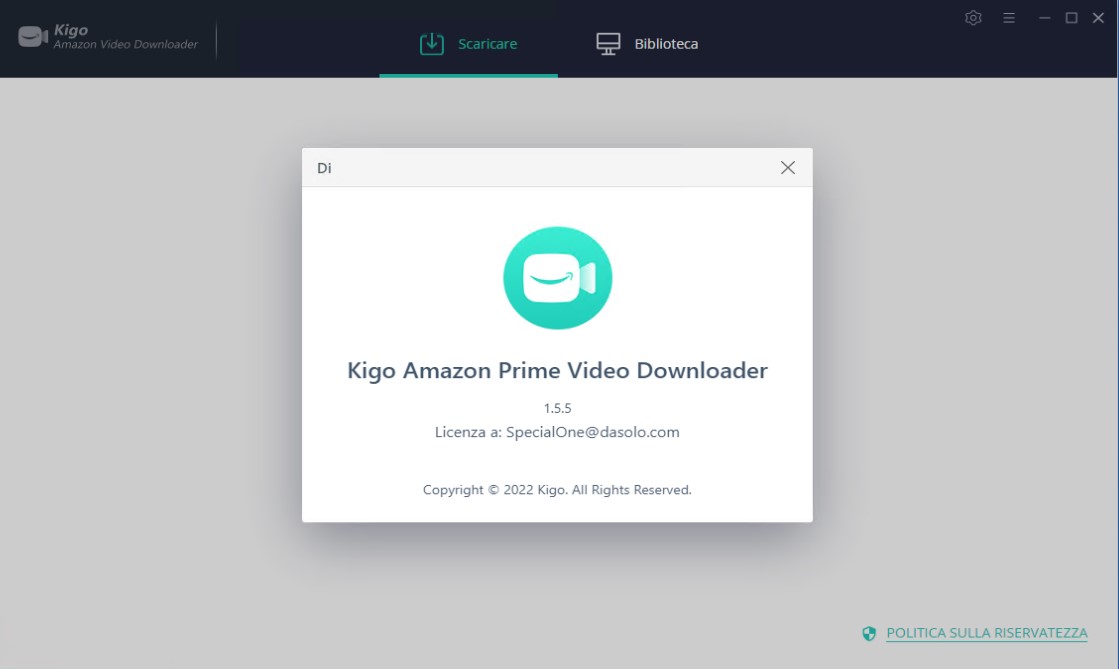Click the Kigo camera logo in header

[x=33, y=36]
